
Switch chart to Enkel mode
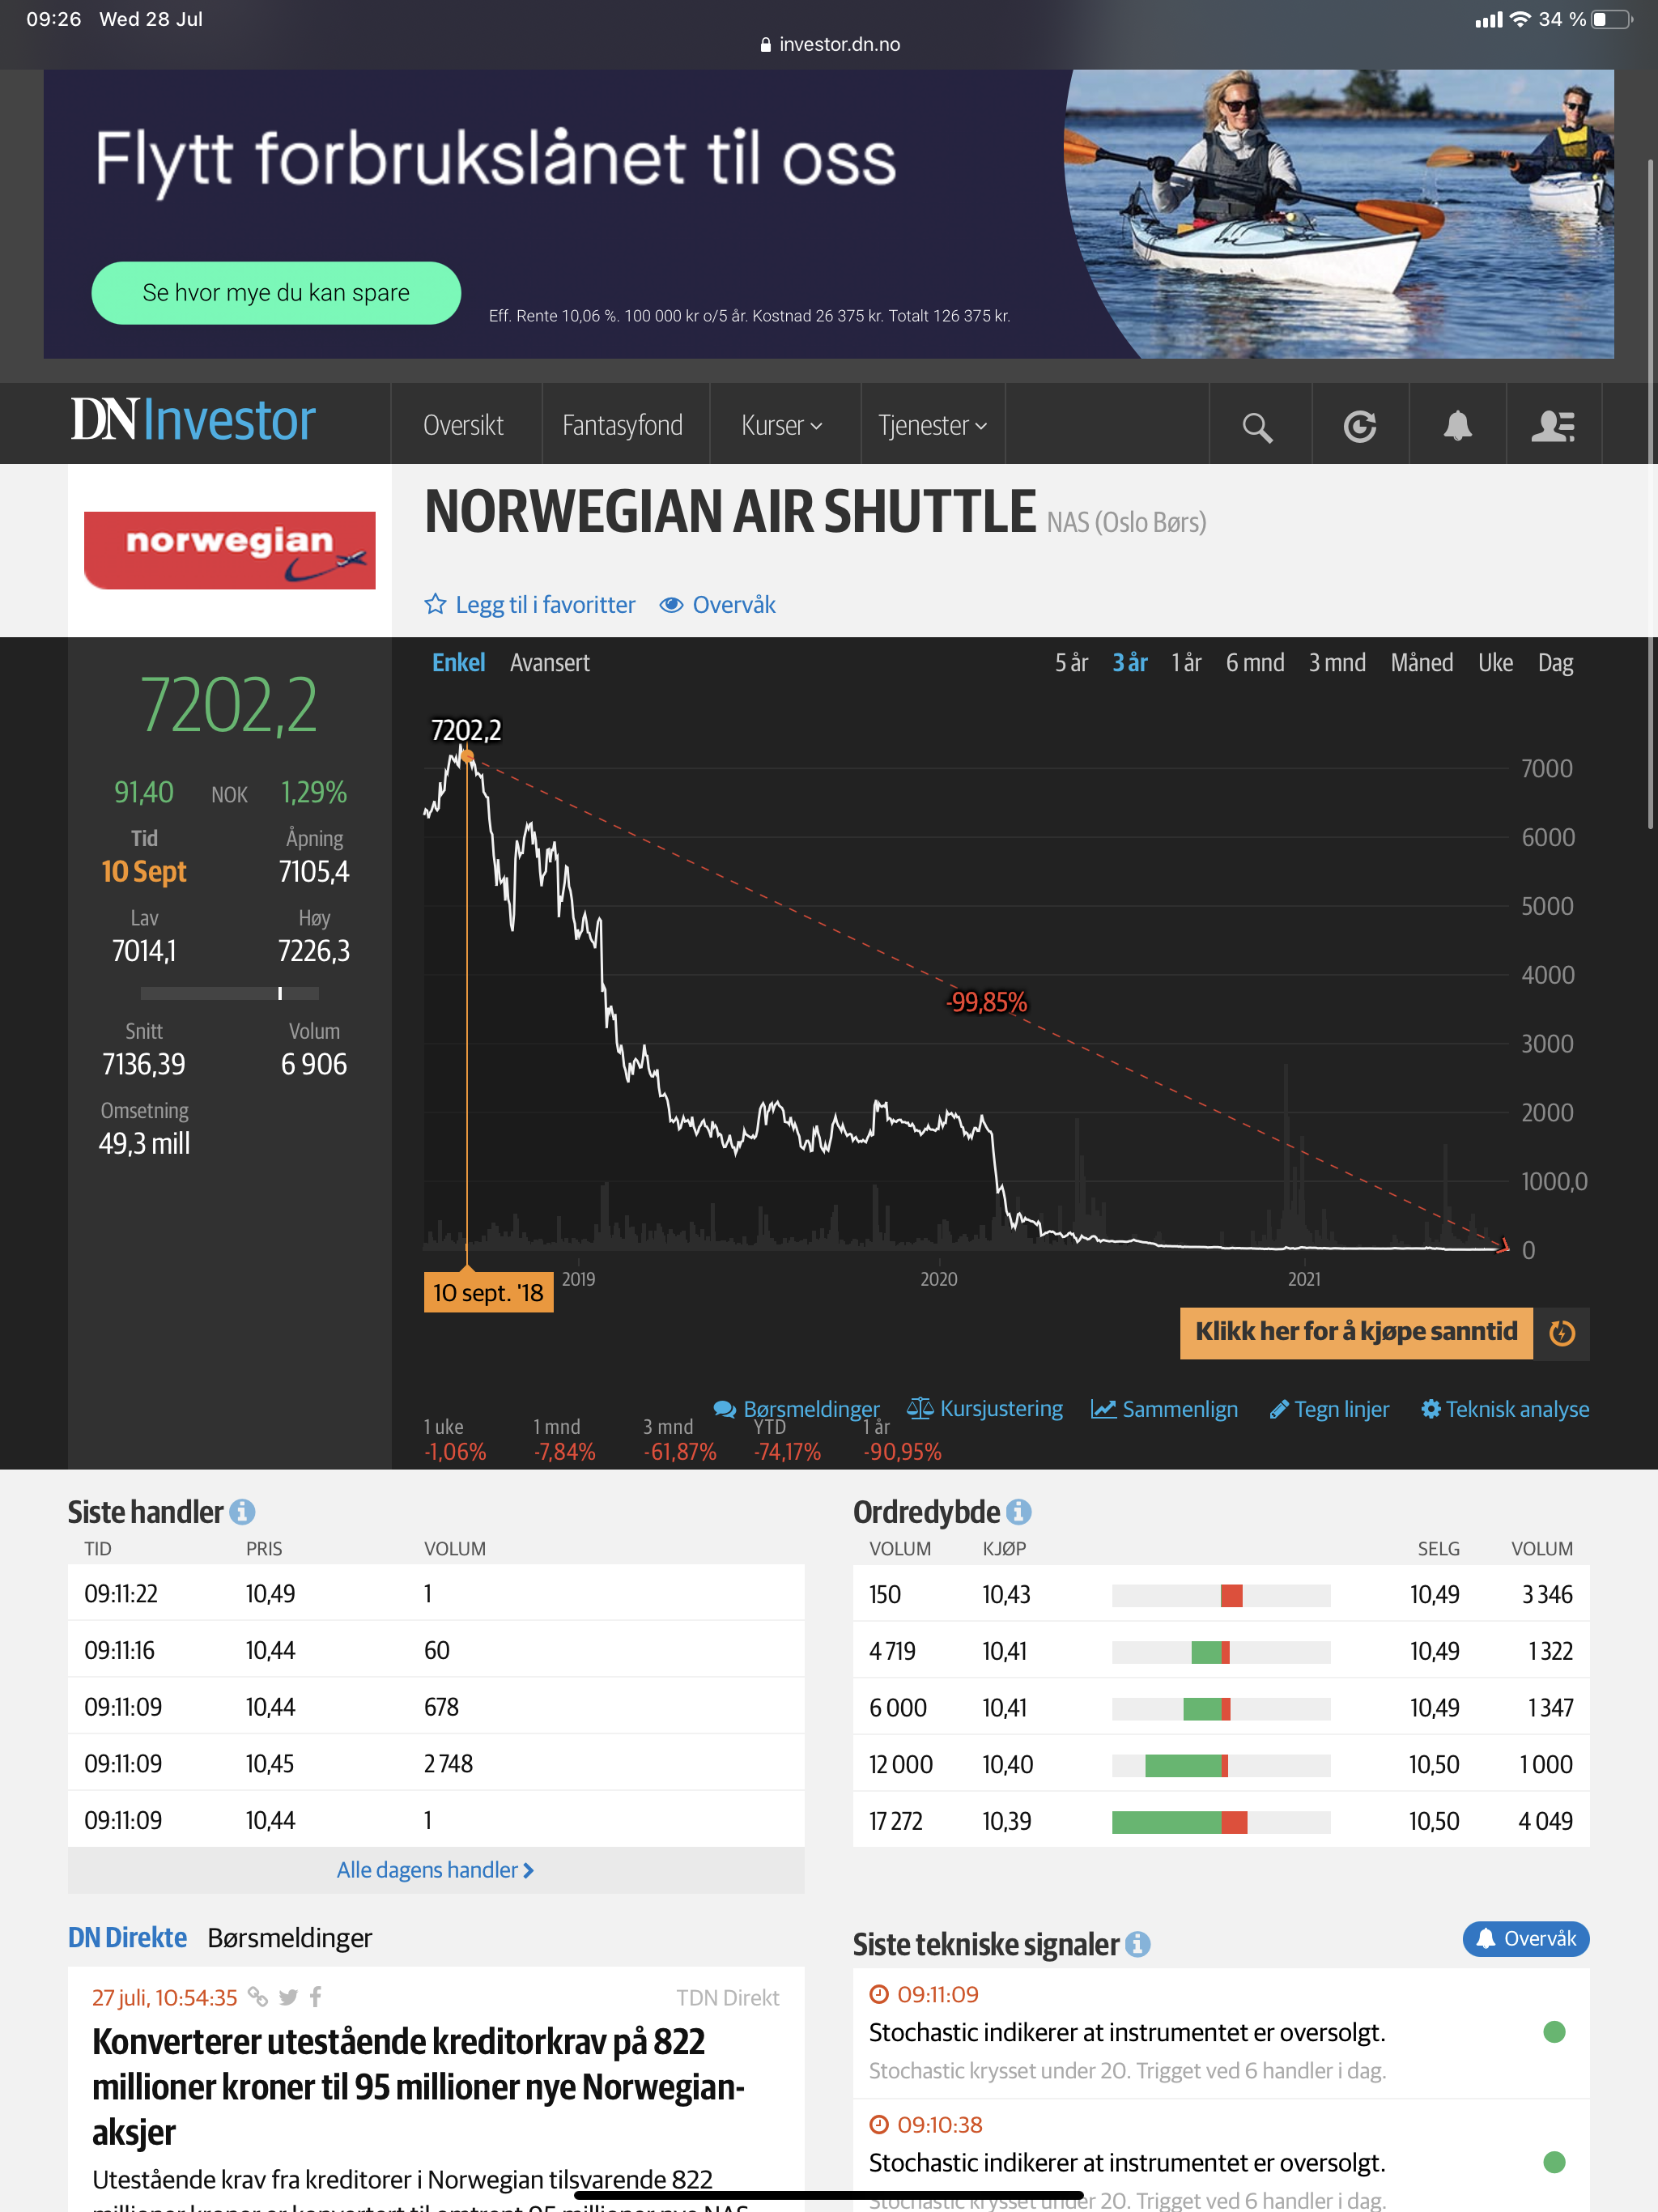point(458,663)
